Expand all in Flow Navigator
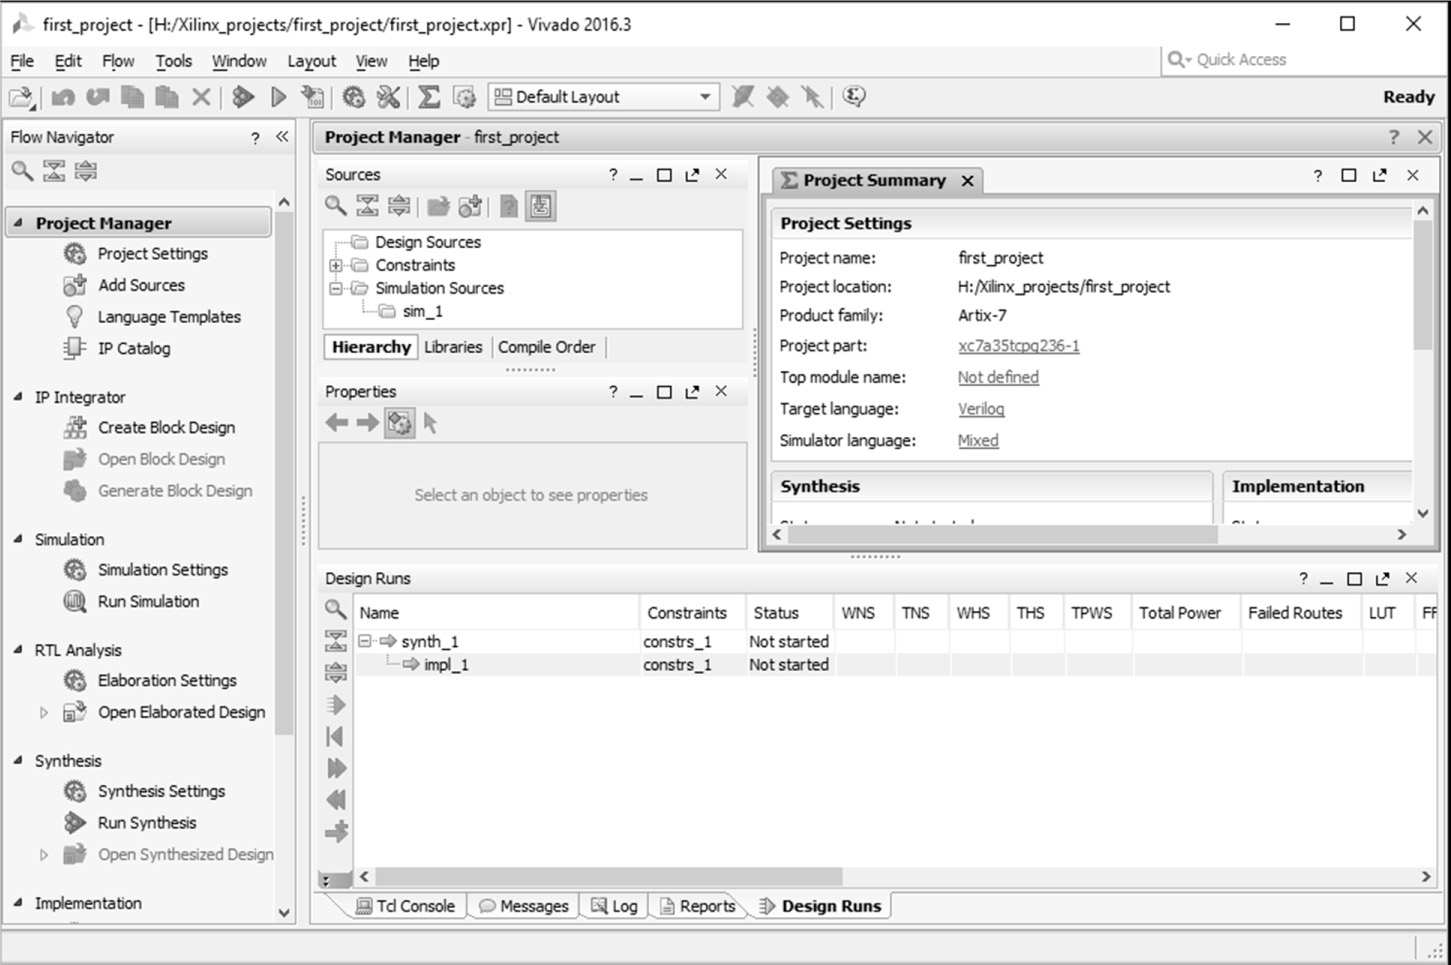This screenshot has height=965, width=1451. (86, 171)
